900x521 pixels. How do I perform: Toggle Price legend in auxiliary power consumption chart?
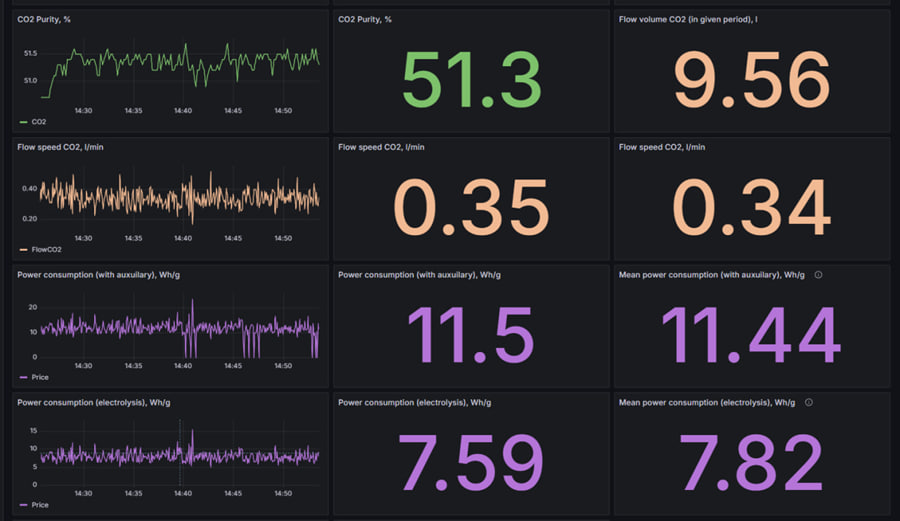point(40,377)
